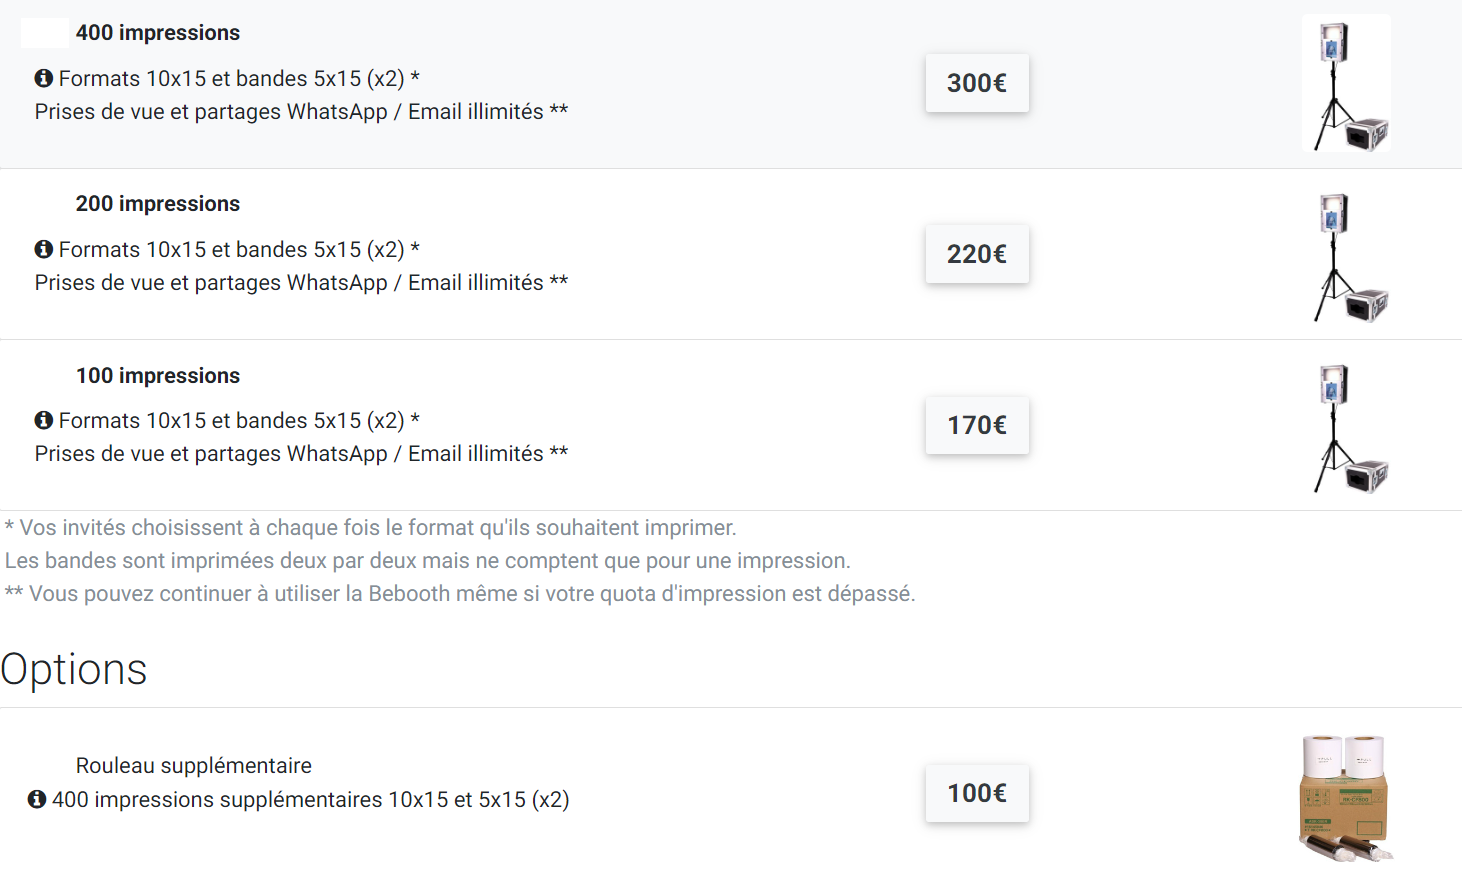This screenshot has height=875, width=1462.
Task: Click info icon in the 200 impressions row
Action: point(43,249)
